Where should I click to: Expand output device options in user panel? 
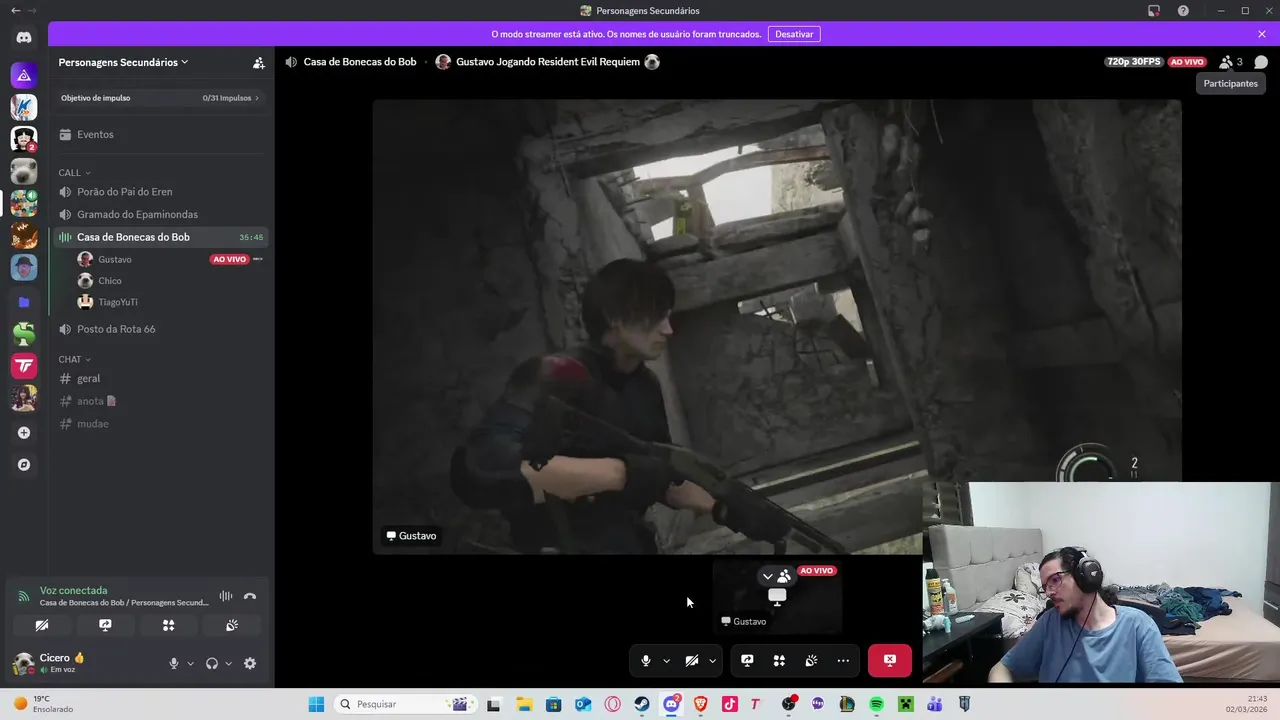point(228,663)
